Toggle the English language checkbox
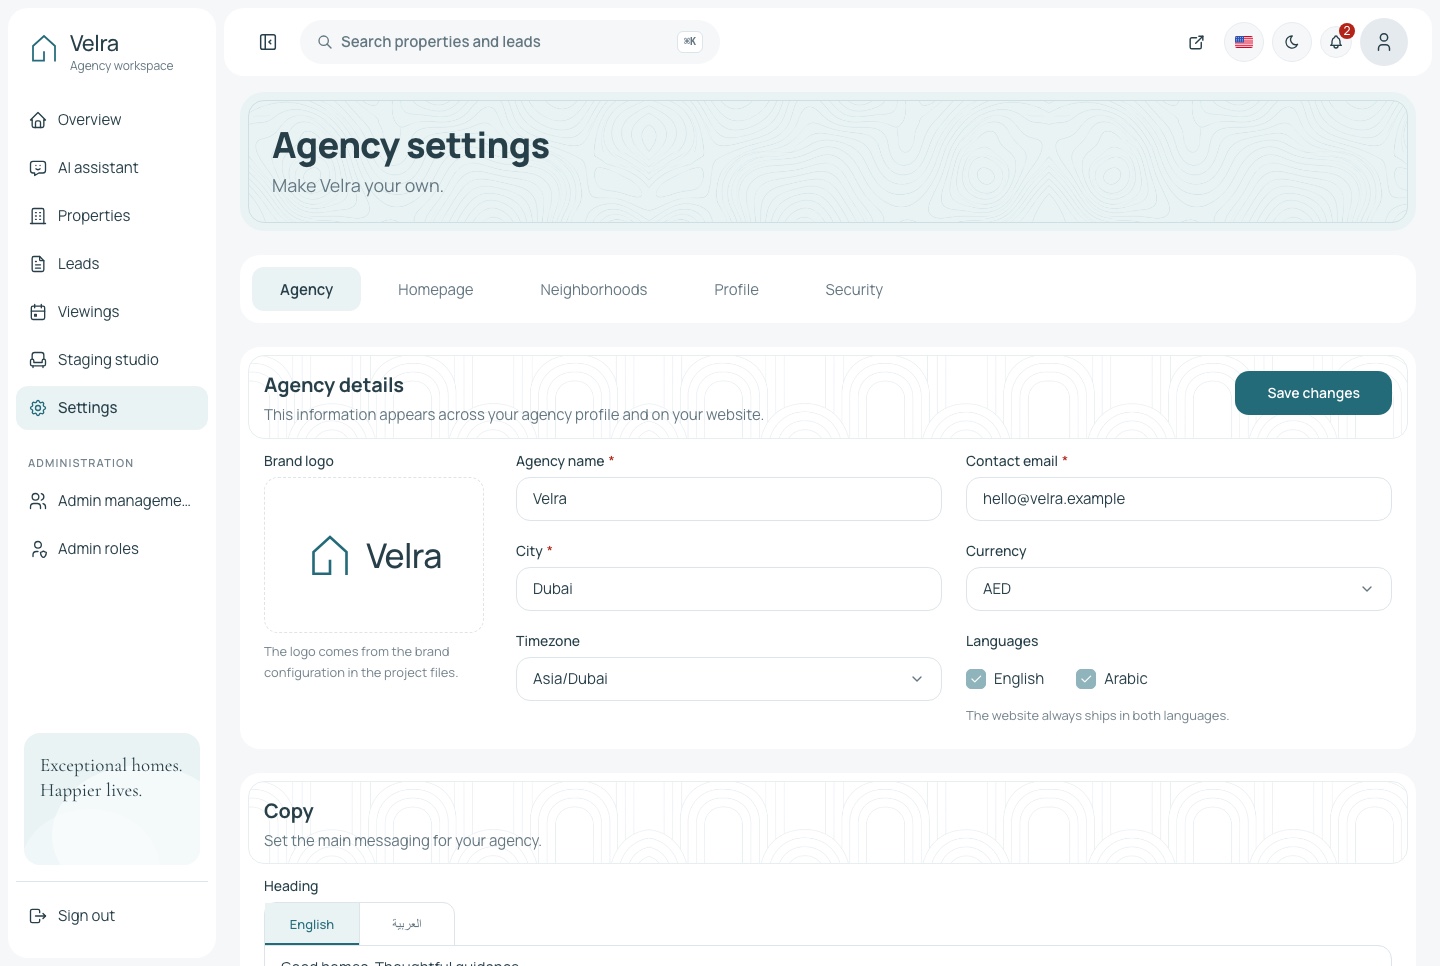 pos(976,679)
